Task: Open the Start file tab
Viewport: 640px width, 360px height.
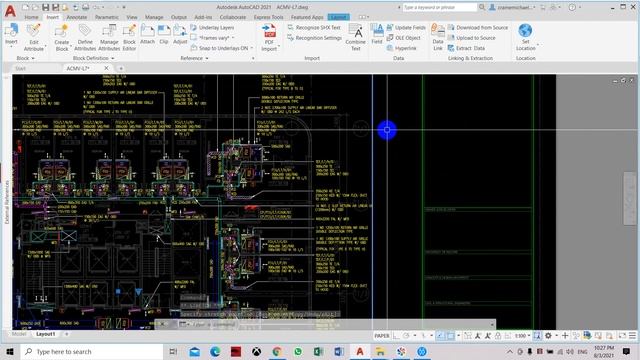Action: pos(20,68)
